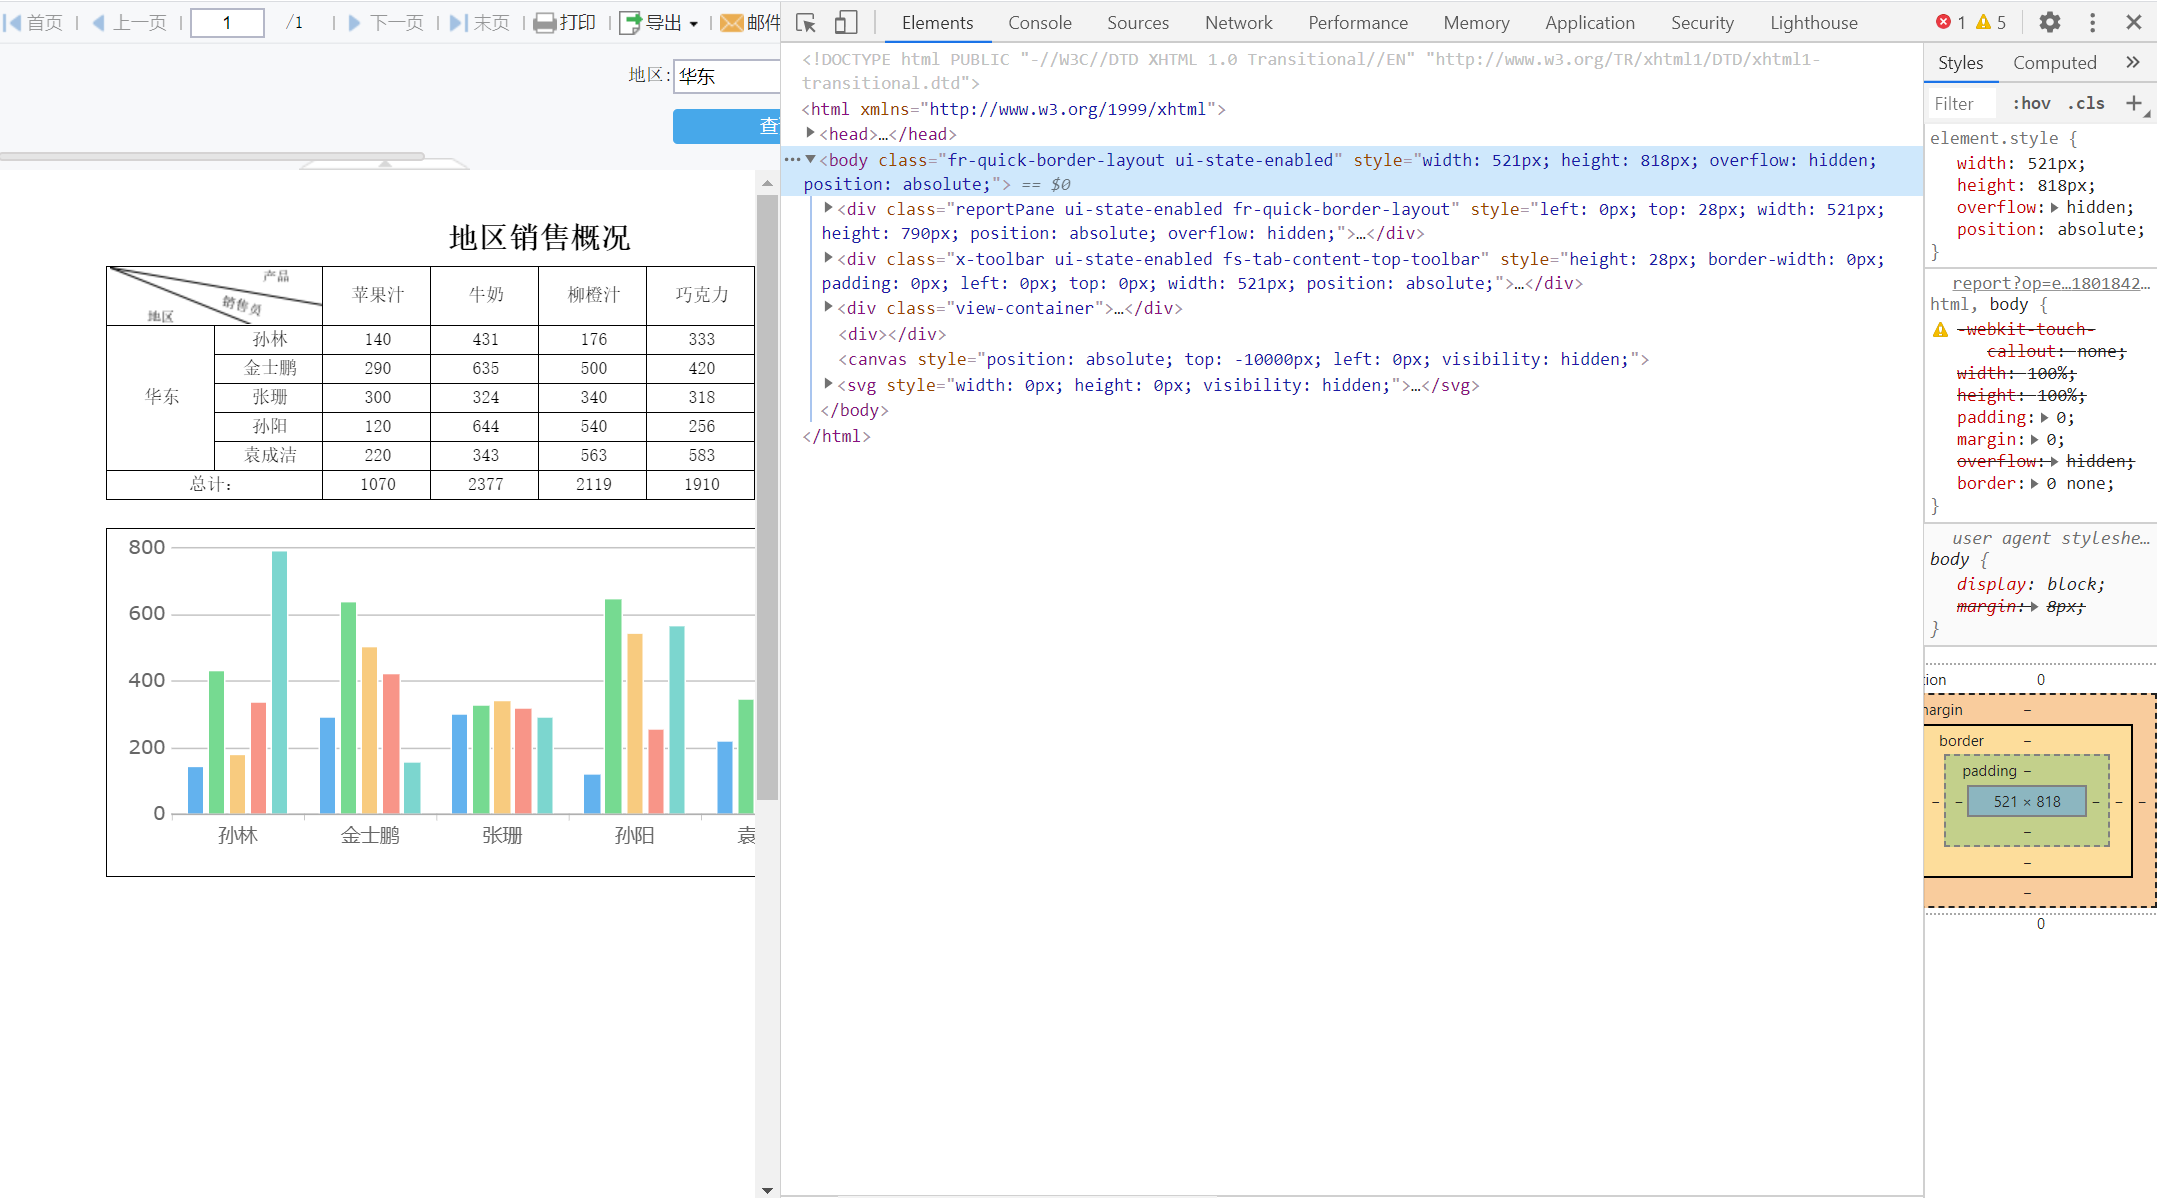Switch to the Computed styles tab
The width and height of the screenshot is (2157, 1198).
2054,62
